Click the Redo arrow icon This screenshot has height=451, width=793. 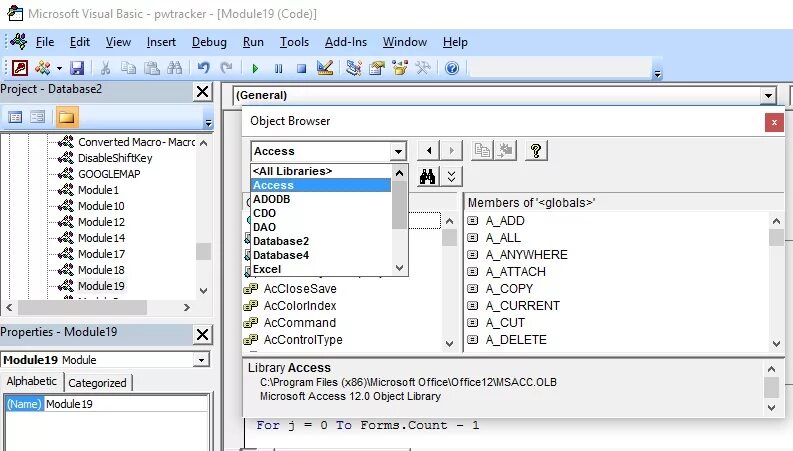[226, 68]
